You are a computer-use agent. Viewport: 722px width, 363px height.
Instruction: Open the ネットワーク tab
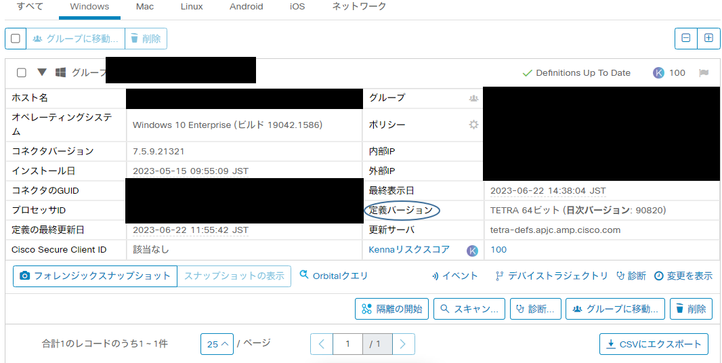[x=359, y=7]
